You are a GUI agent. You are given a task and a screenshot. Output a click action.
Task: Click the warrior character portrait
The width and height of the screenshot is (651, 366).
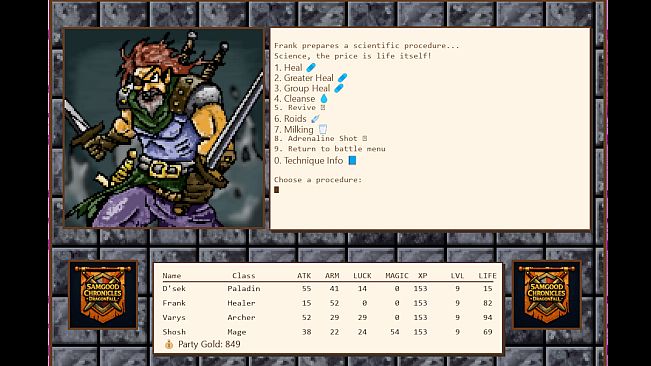[164, 128]
